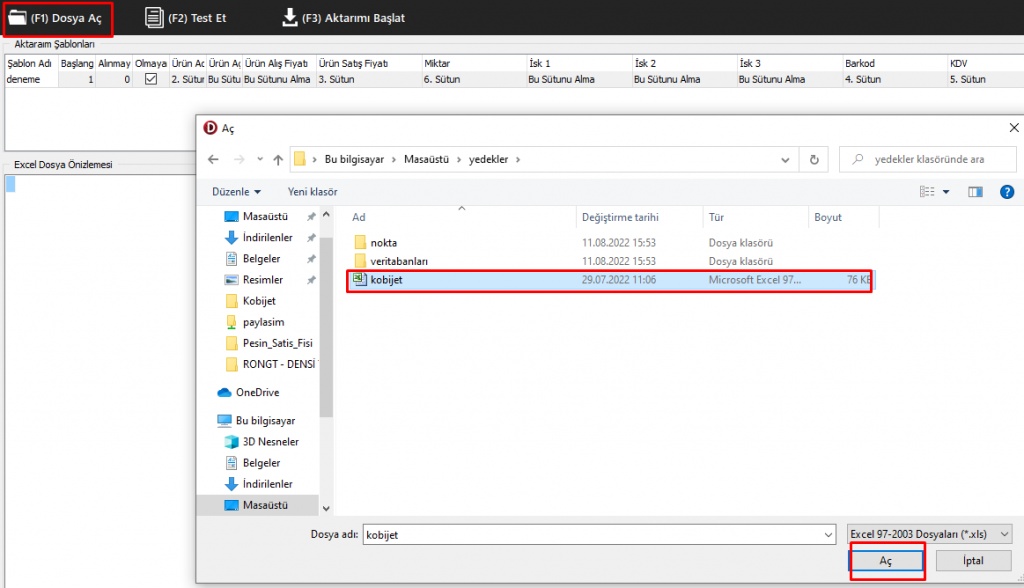Click the Ürün Satış Fiyatı column header

[x=369, y=63]
